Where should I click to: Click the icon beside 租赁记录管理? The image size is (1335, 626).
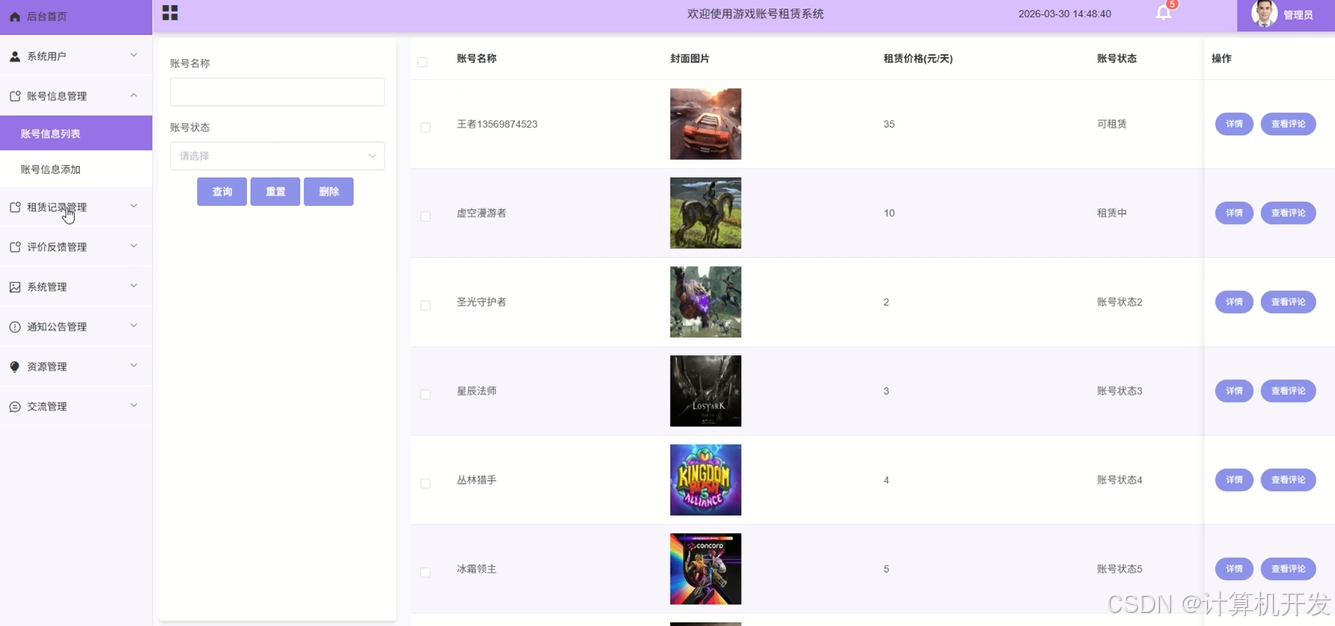(x=15, y=207)
